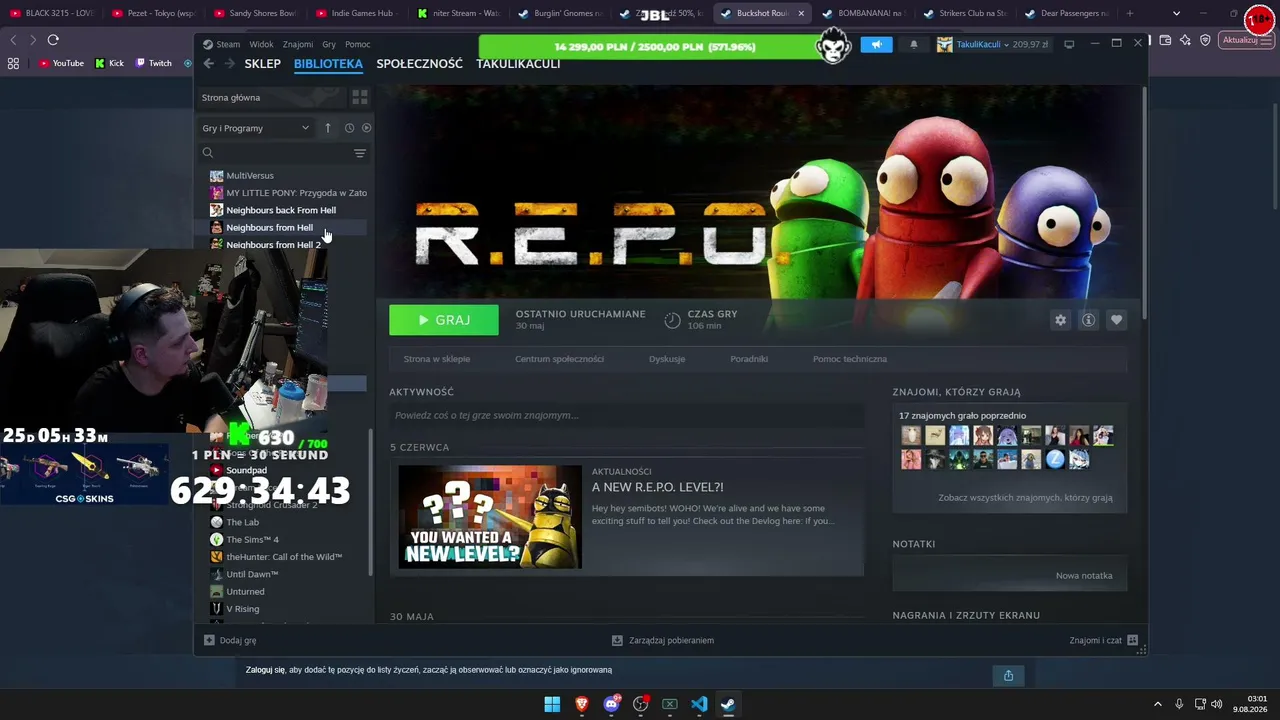Open Discord from the taskbar
This screenshot has width=1280, height=720.
[x=611, y=704]
